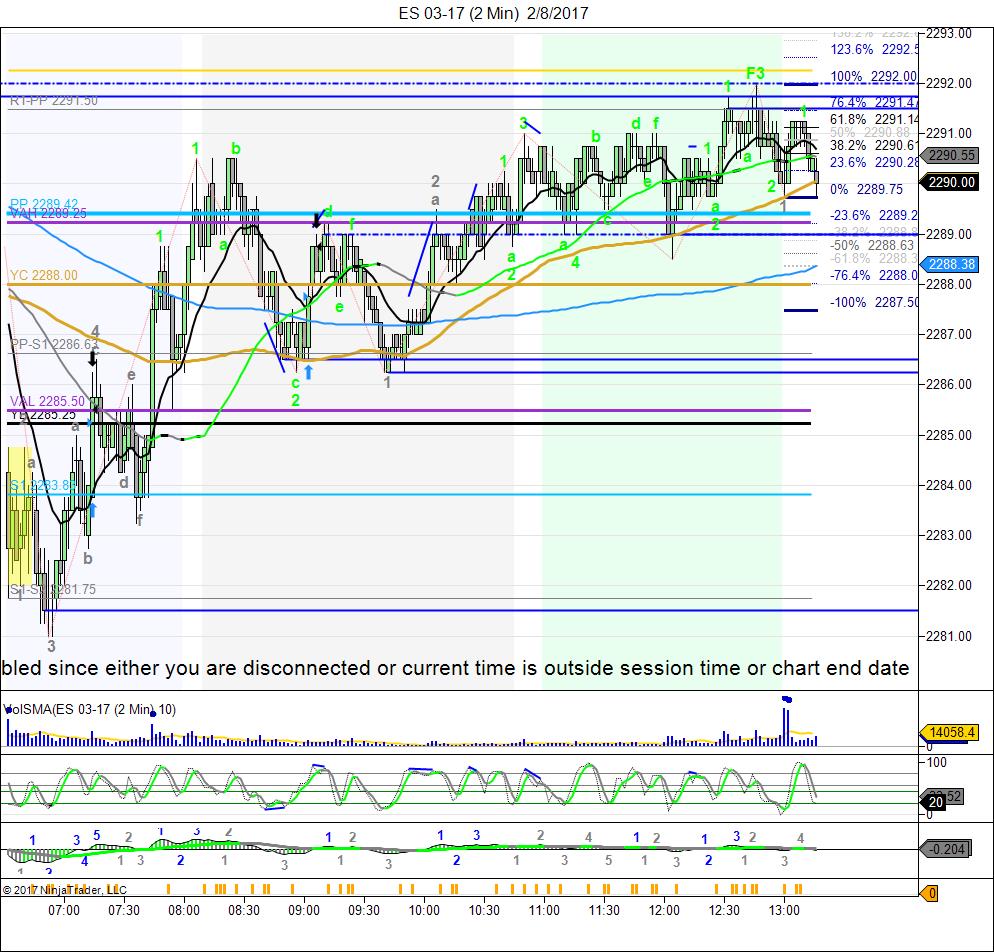994x952 pixels.
Task: Select the 23.6% 2290.28 Fibonacci label
Action: click(874, 162)
